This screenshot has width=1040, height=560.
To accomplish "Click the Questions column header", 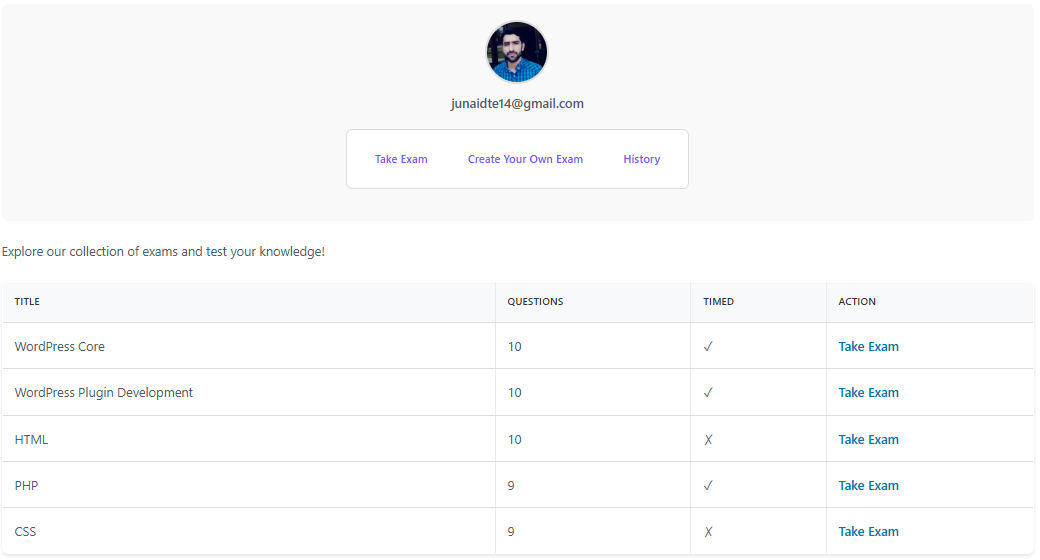I will click(x=535, y=302).
